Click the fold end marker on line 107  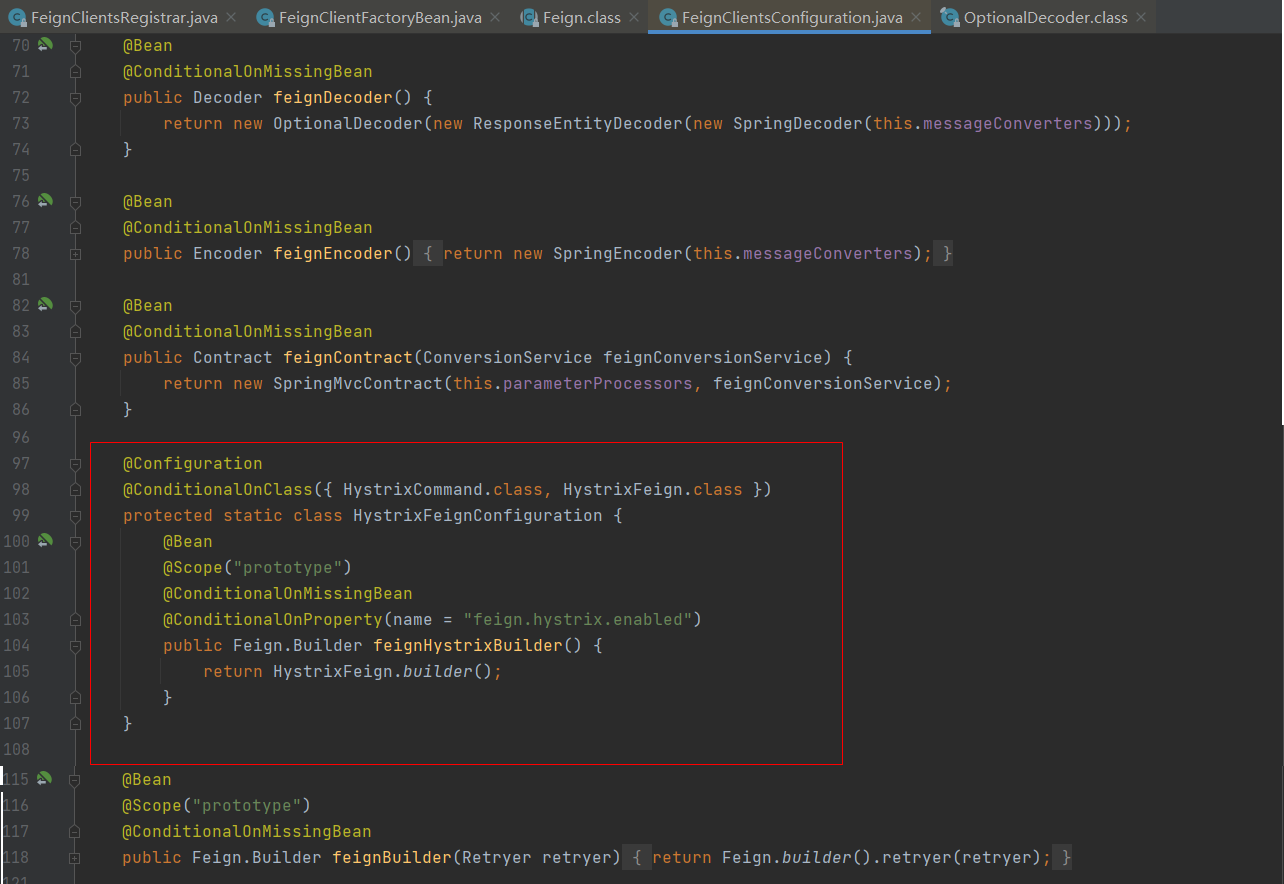[75, 724]
